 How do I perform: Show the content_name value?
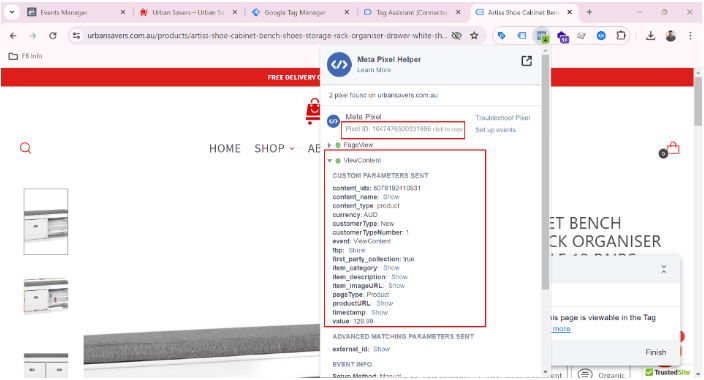(x=391, y=197)
